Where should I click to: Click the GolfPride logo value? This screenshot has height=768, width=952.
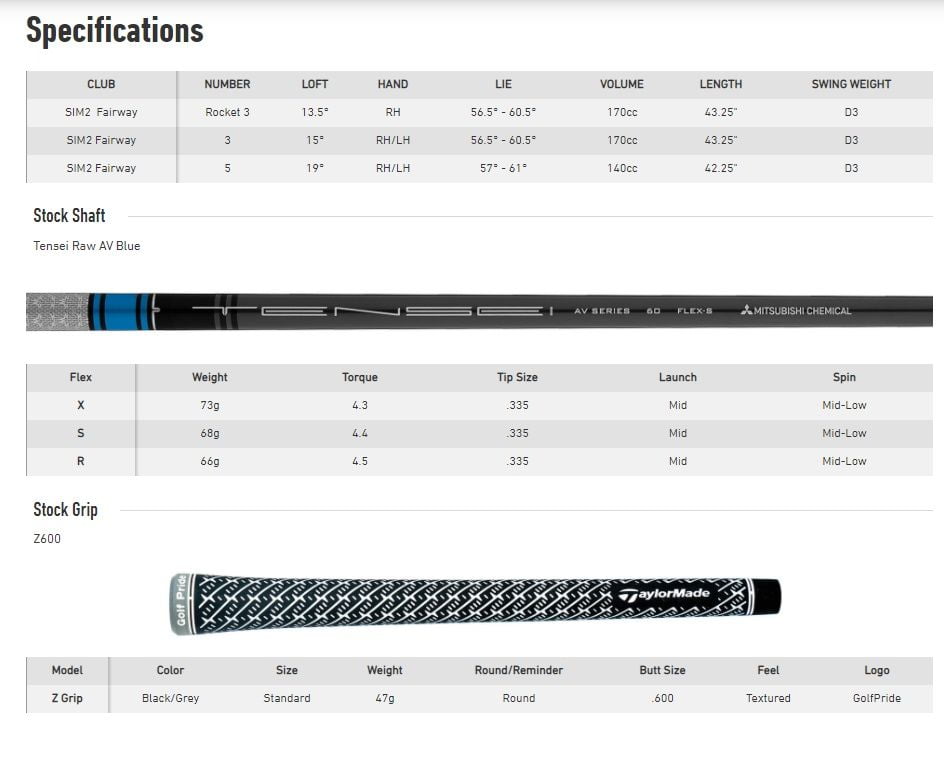click(x=877, y=698)
